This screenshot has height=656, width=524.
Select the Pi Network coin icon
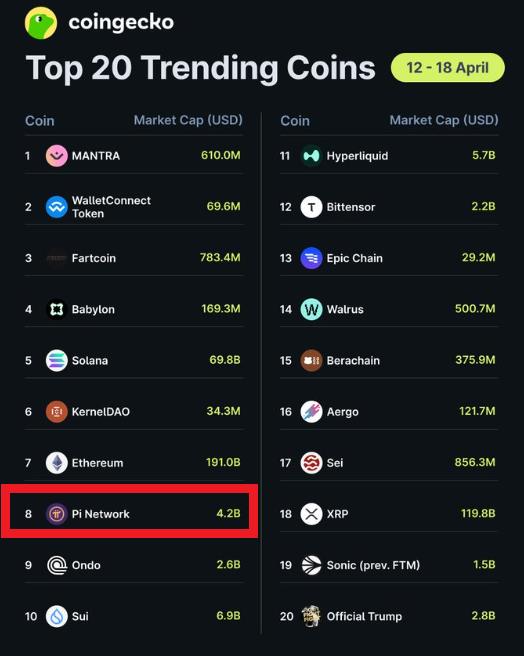[x=57, y=514]
